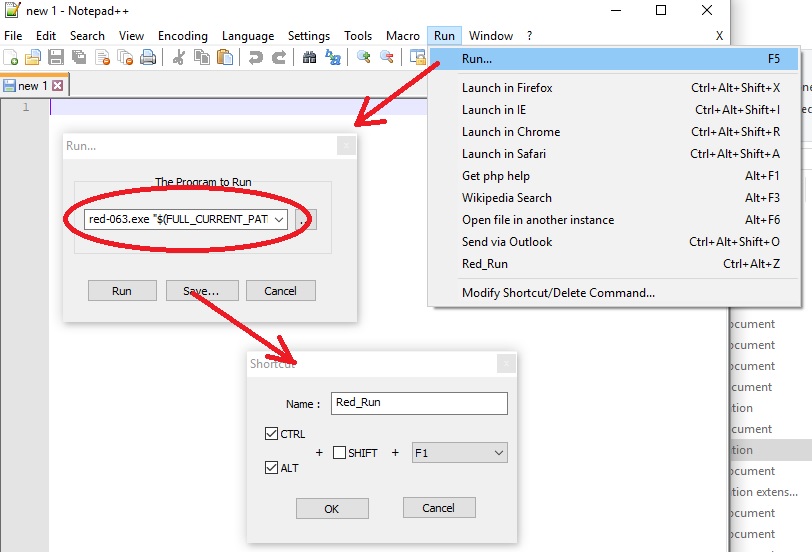
Task: Click the Name field containing Red_Run
Action: (x=419, y=403)
